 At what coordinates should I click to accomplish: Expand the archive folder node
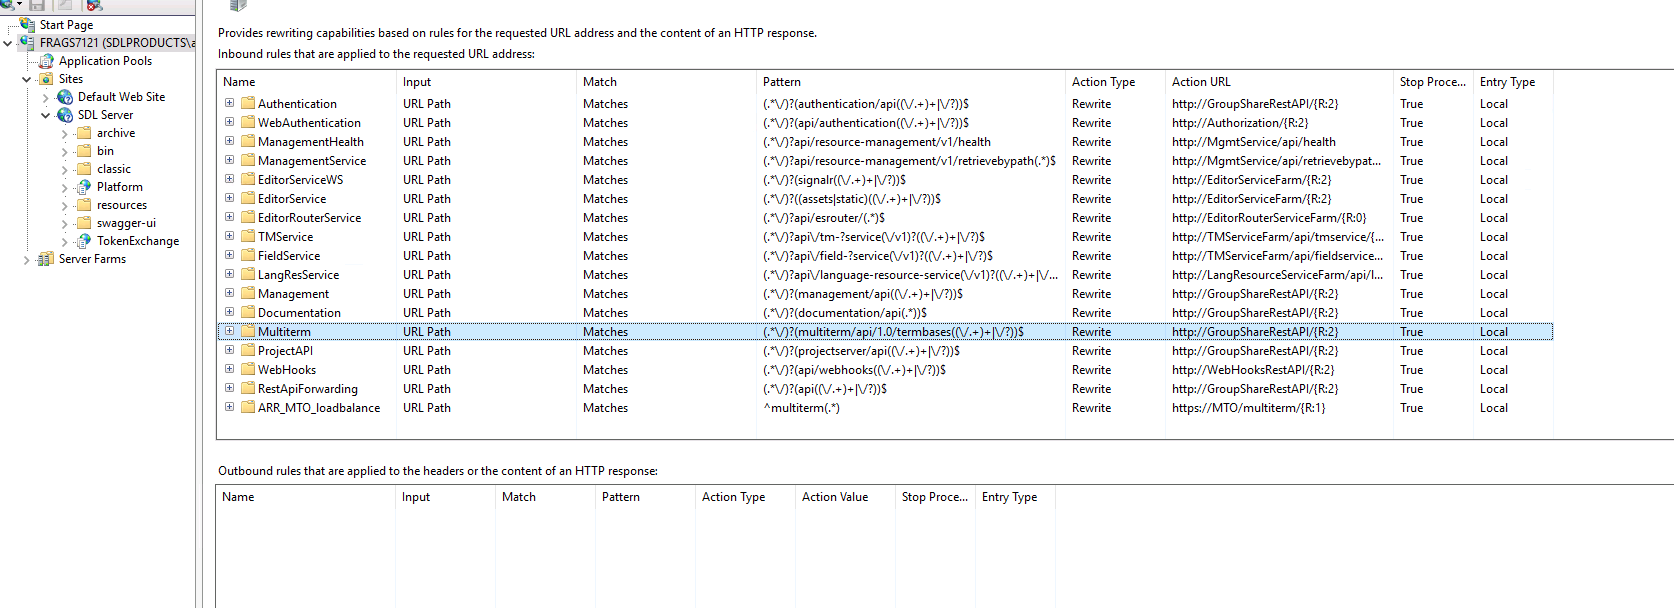point(65,133)
